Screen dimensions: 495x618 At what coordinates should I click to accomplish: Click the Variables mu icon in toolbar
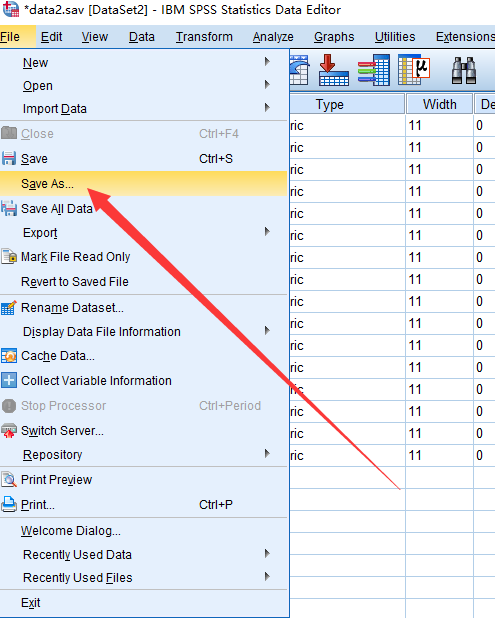point(414,70)
